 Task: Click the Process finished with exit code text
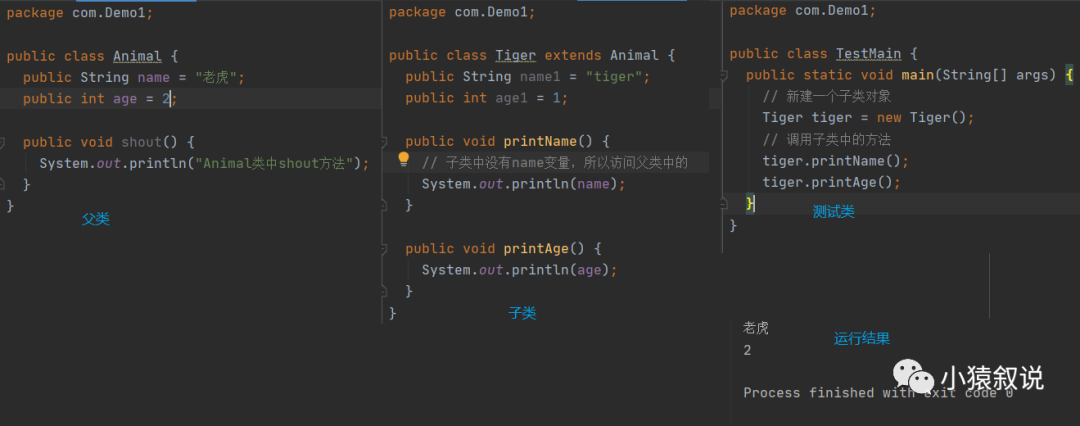tap(878, 393)
